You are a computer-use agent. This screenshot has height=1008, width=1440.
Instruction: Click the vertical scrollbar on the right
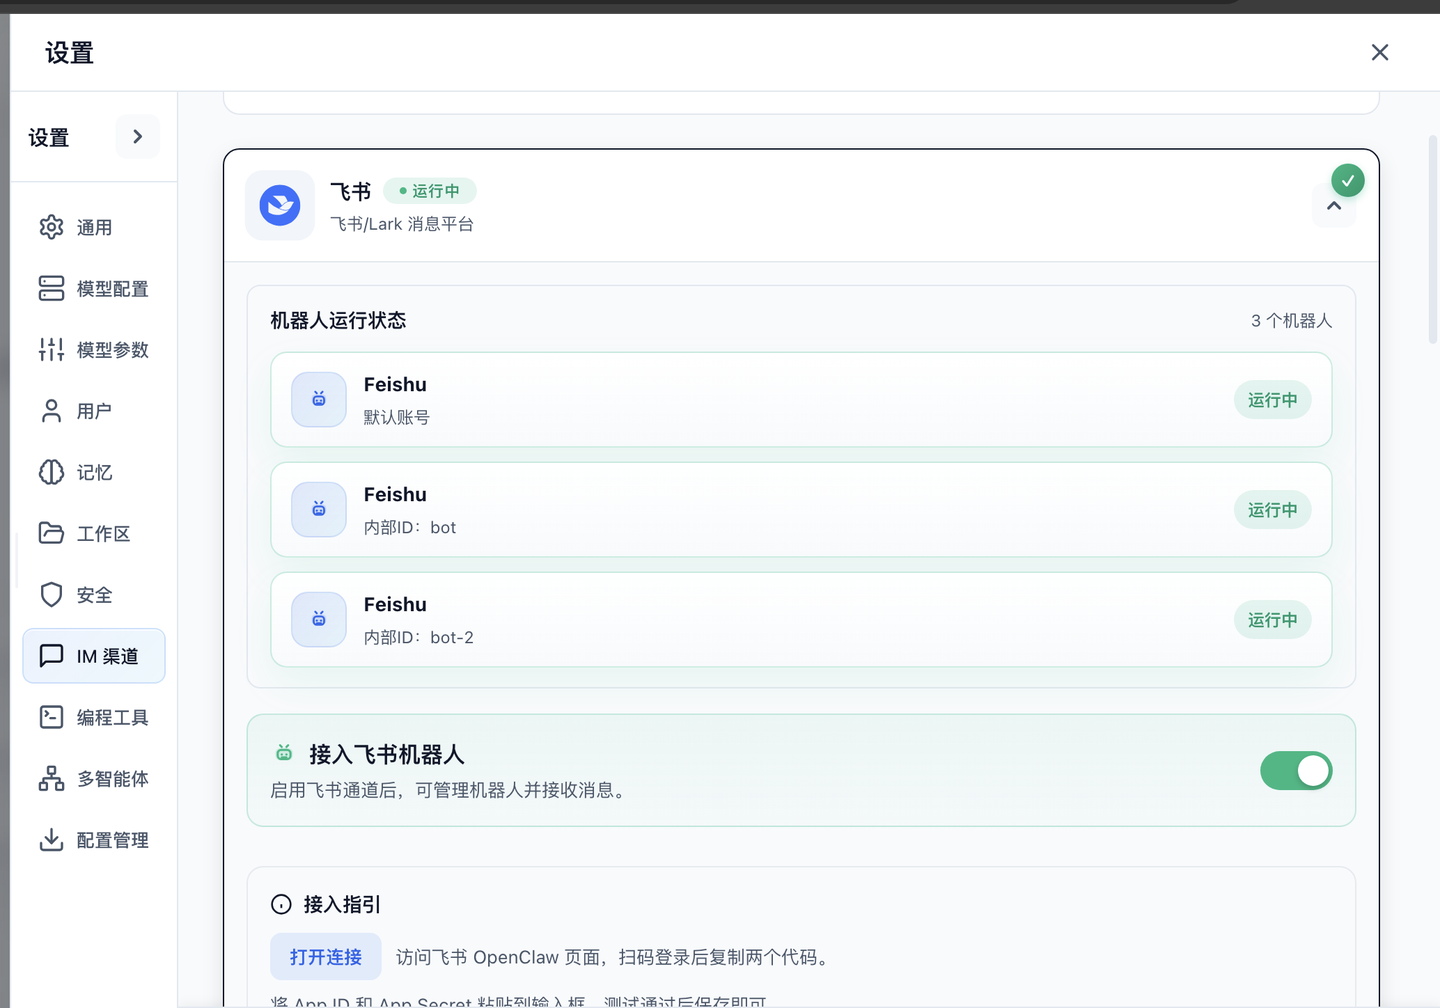tap(1433, 240)
